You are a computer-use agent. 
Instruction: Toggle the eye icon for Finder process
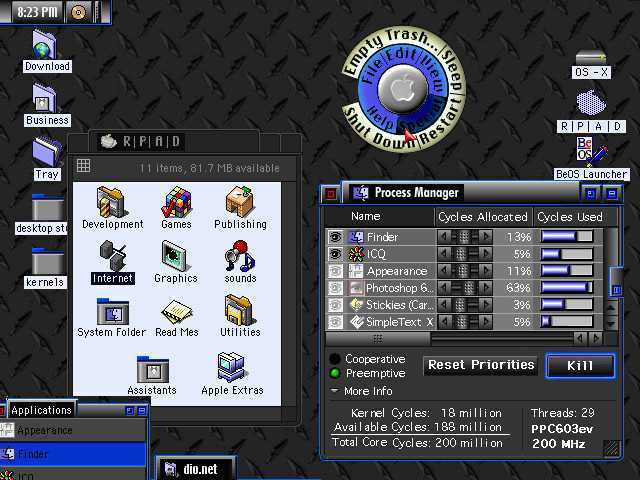336,237
